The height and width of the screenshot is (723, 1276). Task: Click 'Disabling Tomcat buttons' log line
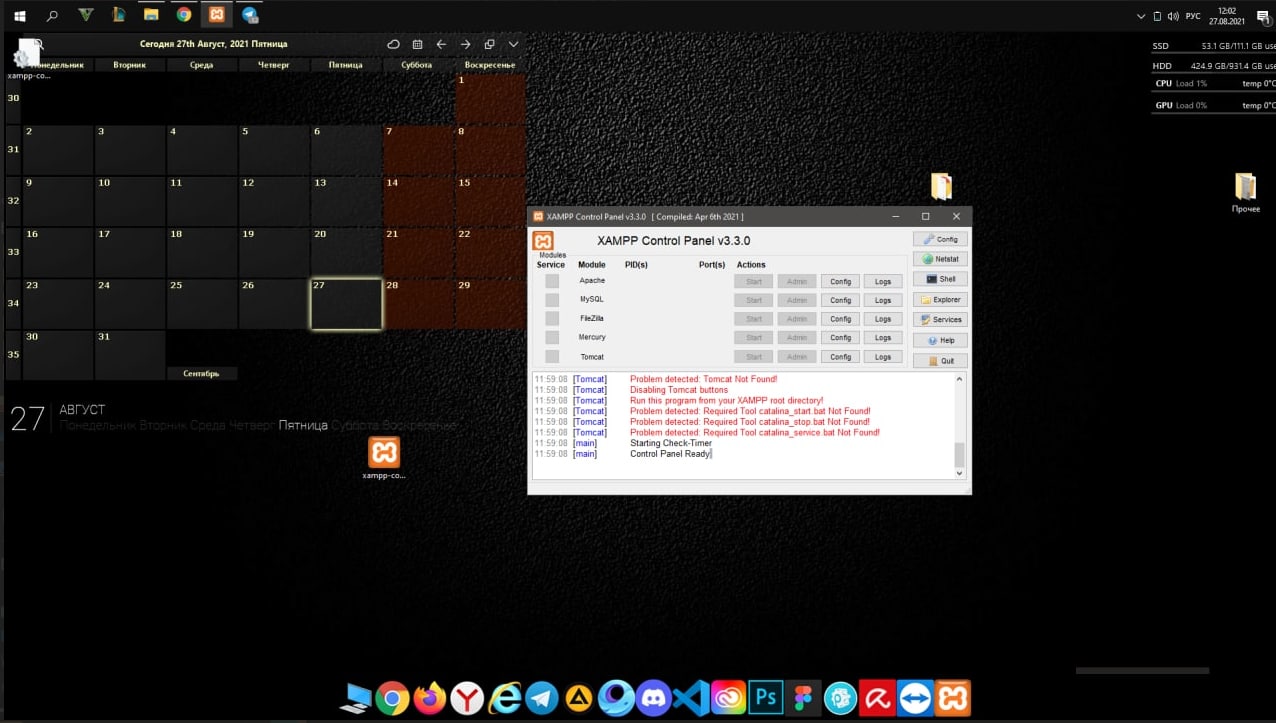coord(679,390)
